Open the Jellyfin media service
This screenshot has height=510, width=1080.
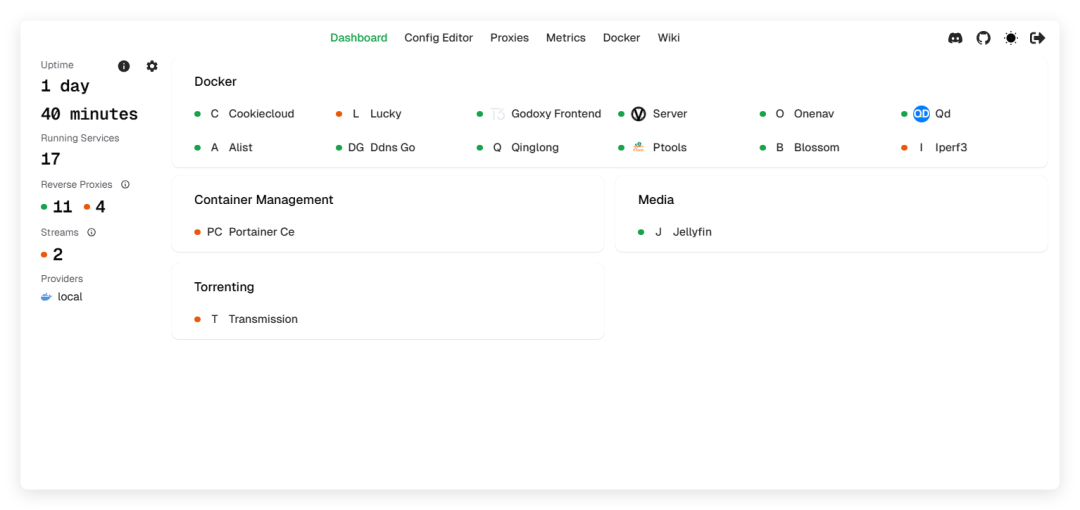click(691, 232)
